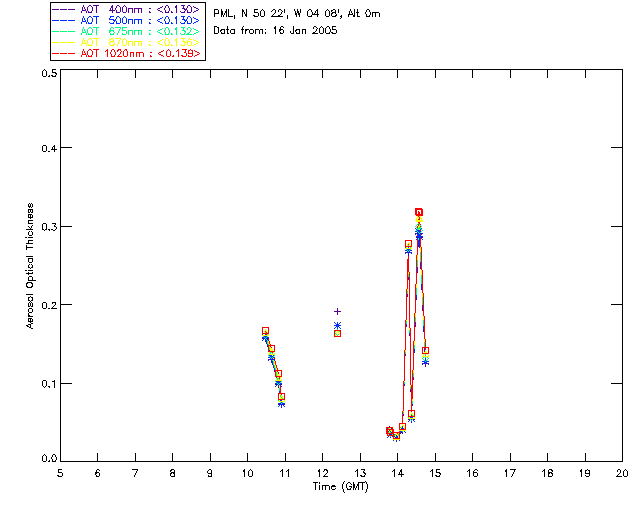Image resolution: width=640 pixels, height=512 pixels.
Task: Click the Aerosol Optical Thickness axis label
Action: [x=30, y=266]
